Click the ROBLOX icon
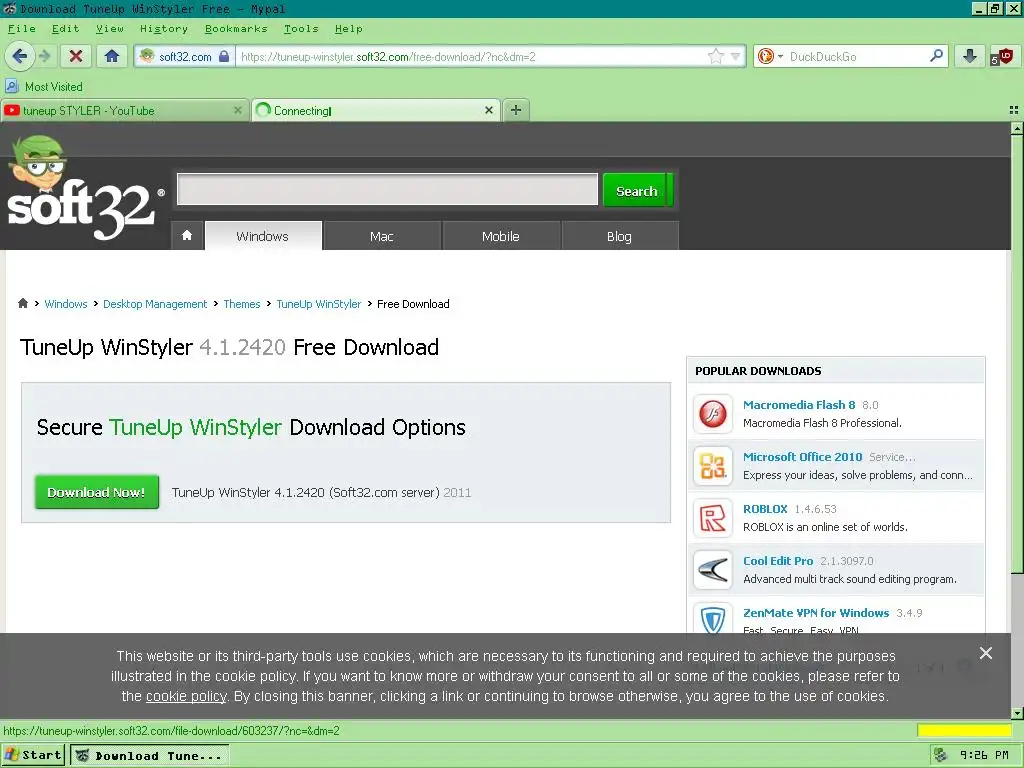This screenshot has height=768, width=1024. tap(712, 518)
